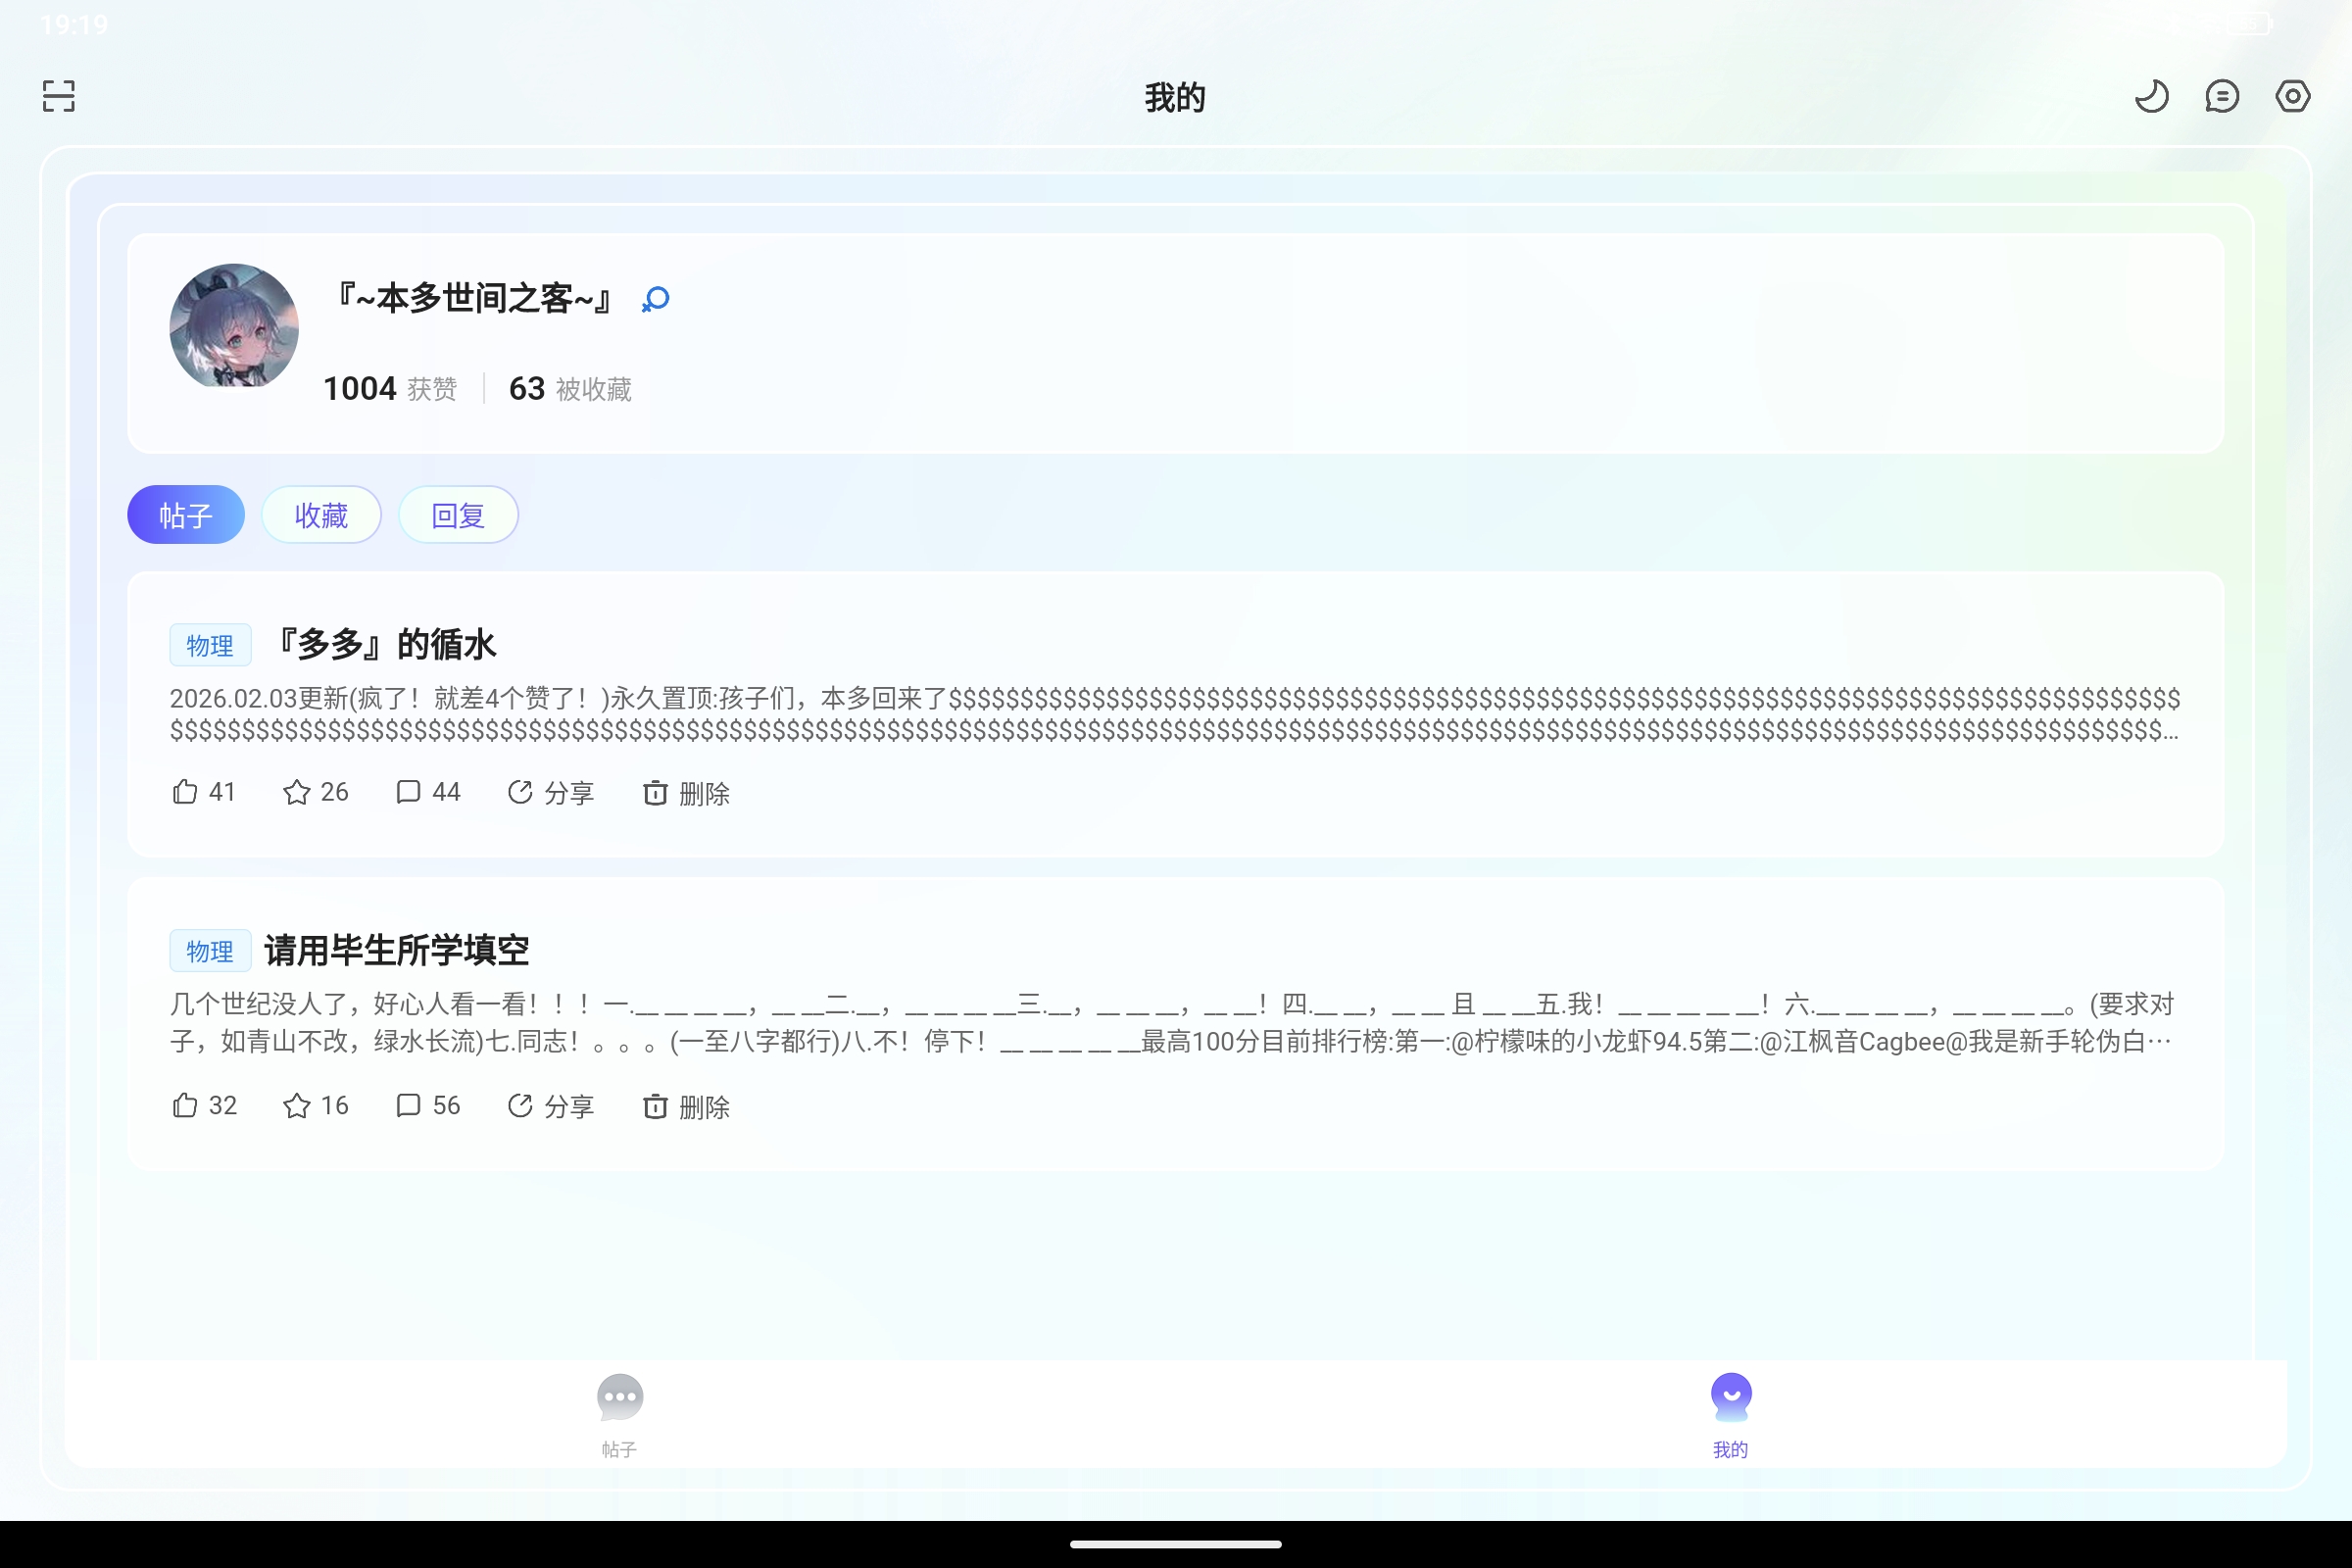2352x1568 pixels.
Task: Share the post 『多多』的循水
Action: [x=551, y=791]
